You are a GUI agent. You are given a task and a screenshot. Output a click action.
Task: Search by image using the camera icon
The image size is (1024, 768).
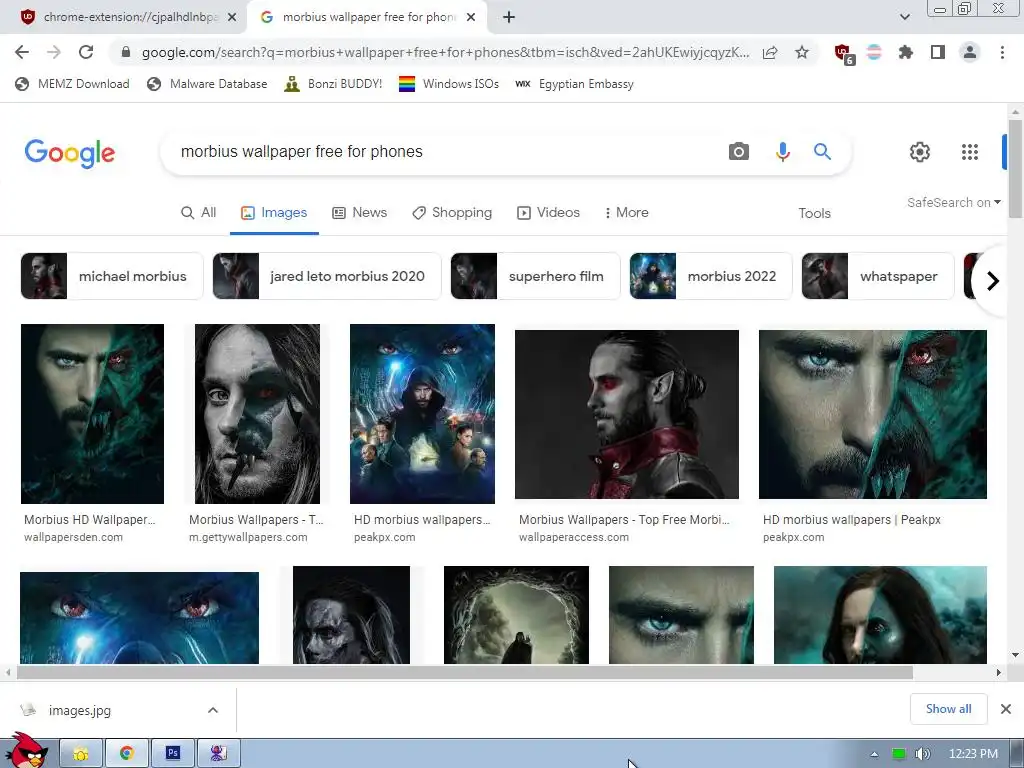pyautogui.click(x=739, y=152)
